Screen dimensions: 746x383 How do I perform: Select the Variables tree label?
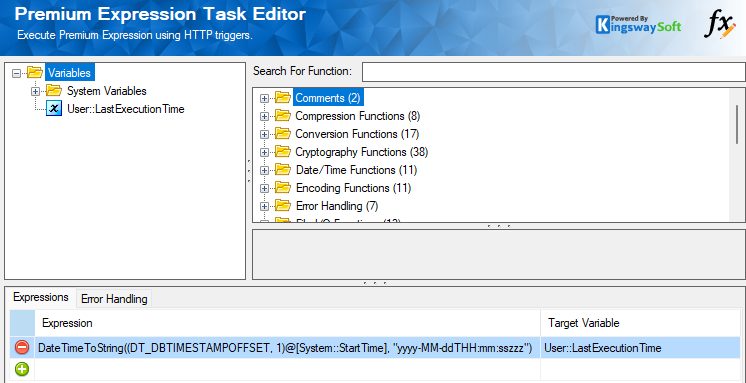(x=69, y=73)
